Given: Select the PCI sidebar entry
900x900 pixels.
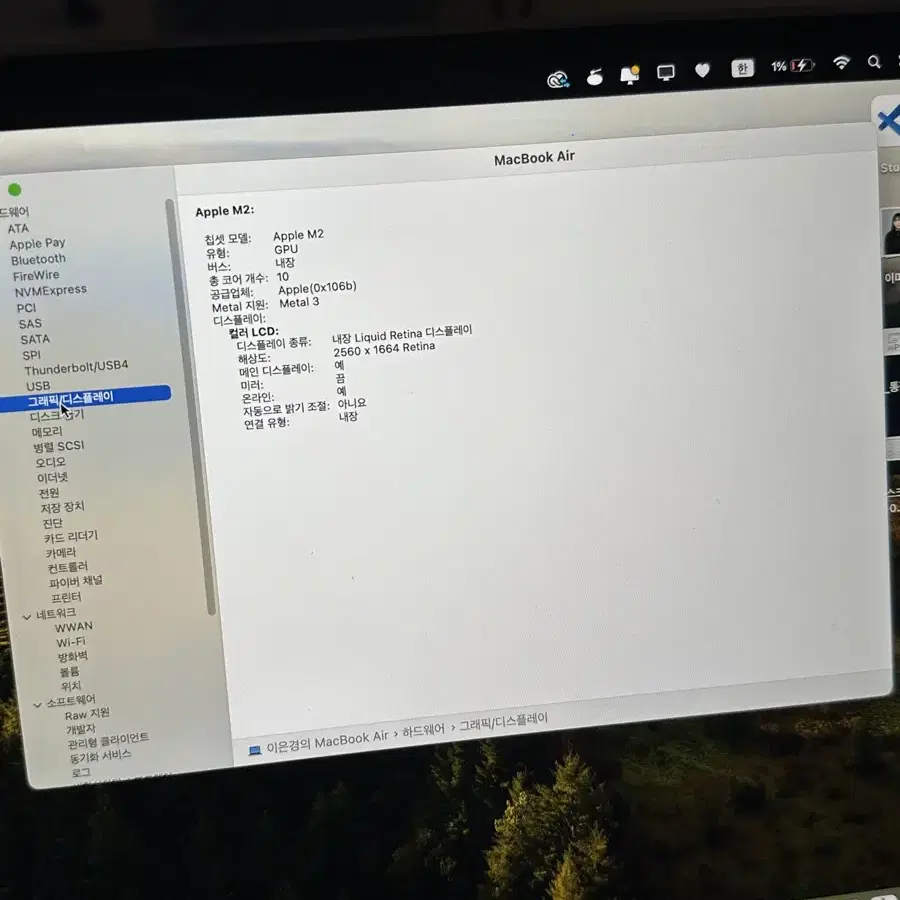Looking at the screenshot, I should 26,308.
